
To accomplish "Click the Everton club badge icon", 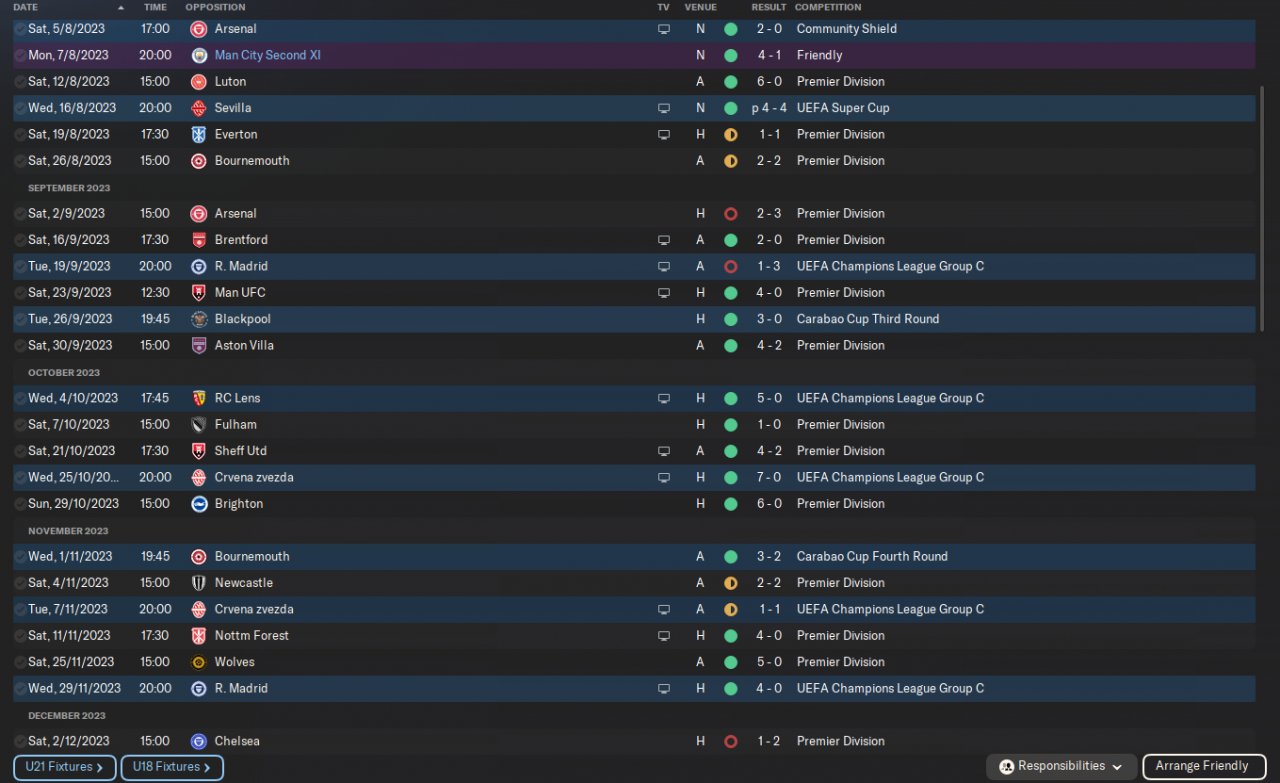I will (x=199, y=134).
